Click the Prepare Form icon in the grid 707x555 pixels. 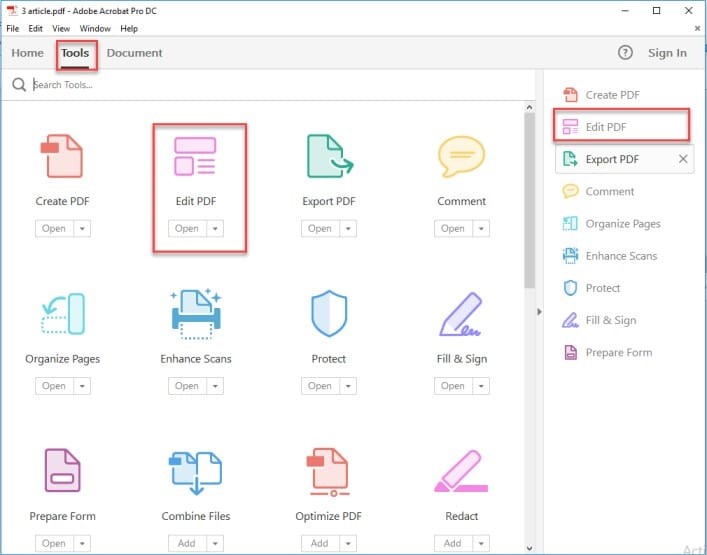63,470
